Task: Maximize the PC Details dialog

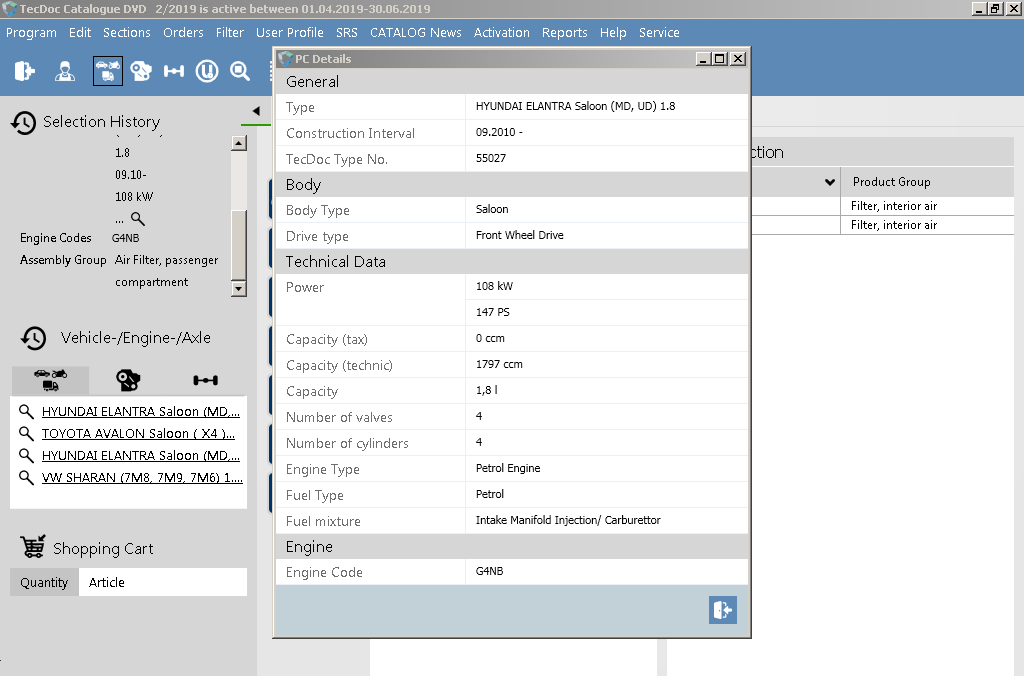Action: [x=720, y=59]
